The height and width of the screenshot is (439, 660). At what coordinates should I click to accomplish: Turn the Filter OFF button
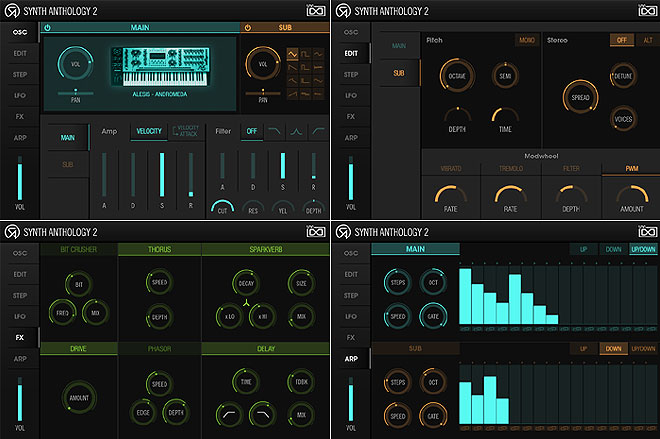click(x=250, y=131)
